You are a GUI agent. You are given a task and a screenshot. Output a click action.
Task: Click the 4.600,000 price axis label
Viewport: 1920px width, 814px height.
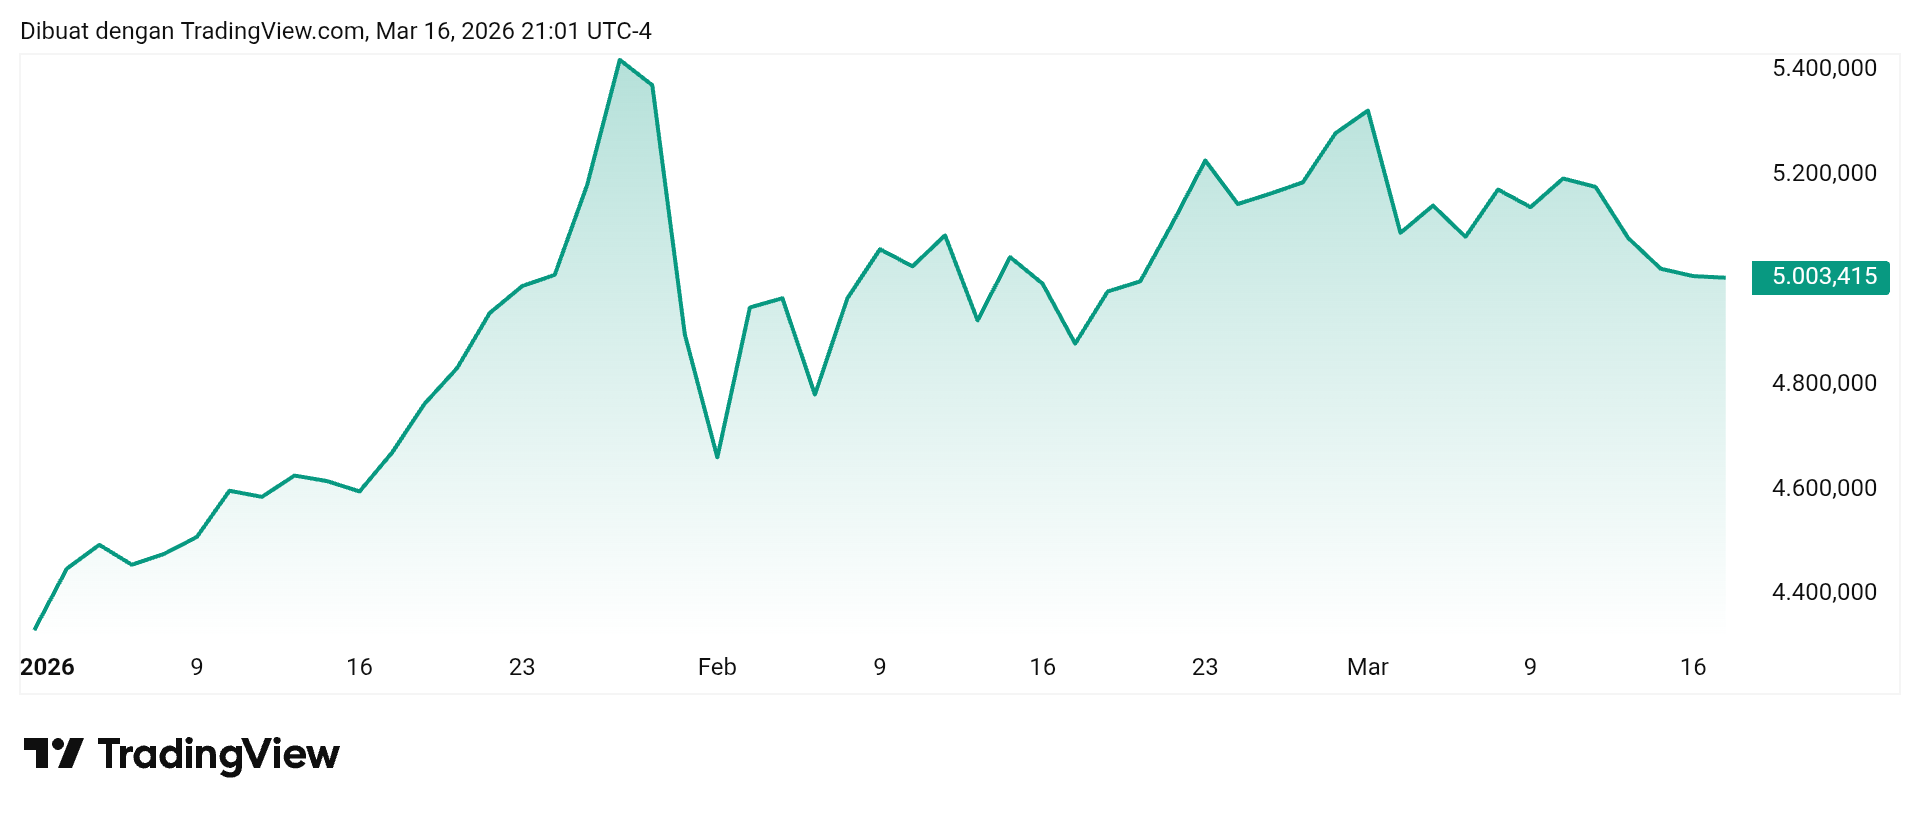pyautogui.click(x=1824, y=488)
